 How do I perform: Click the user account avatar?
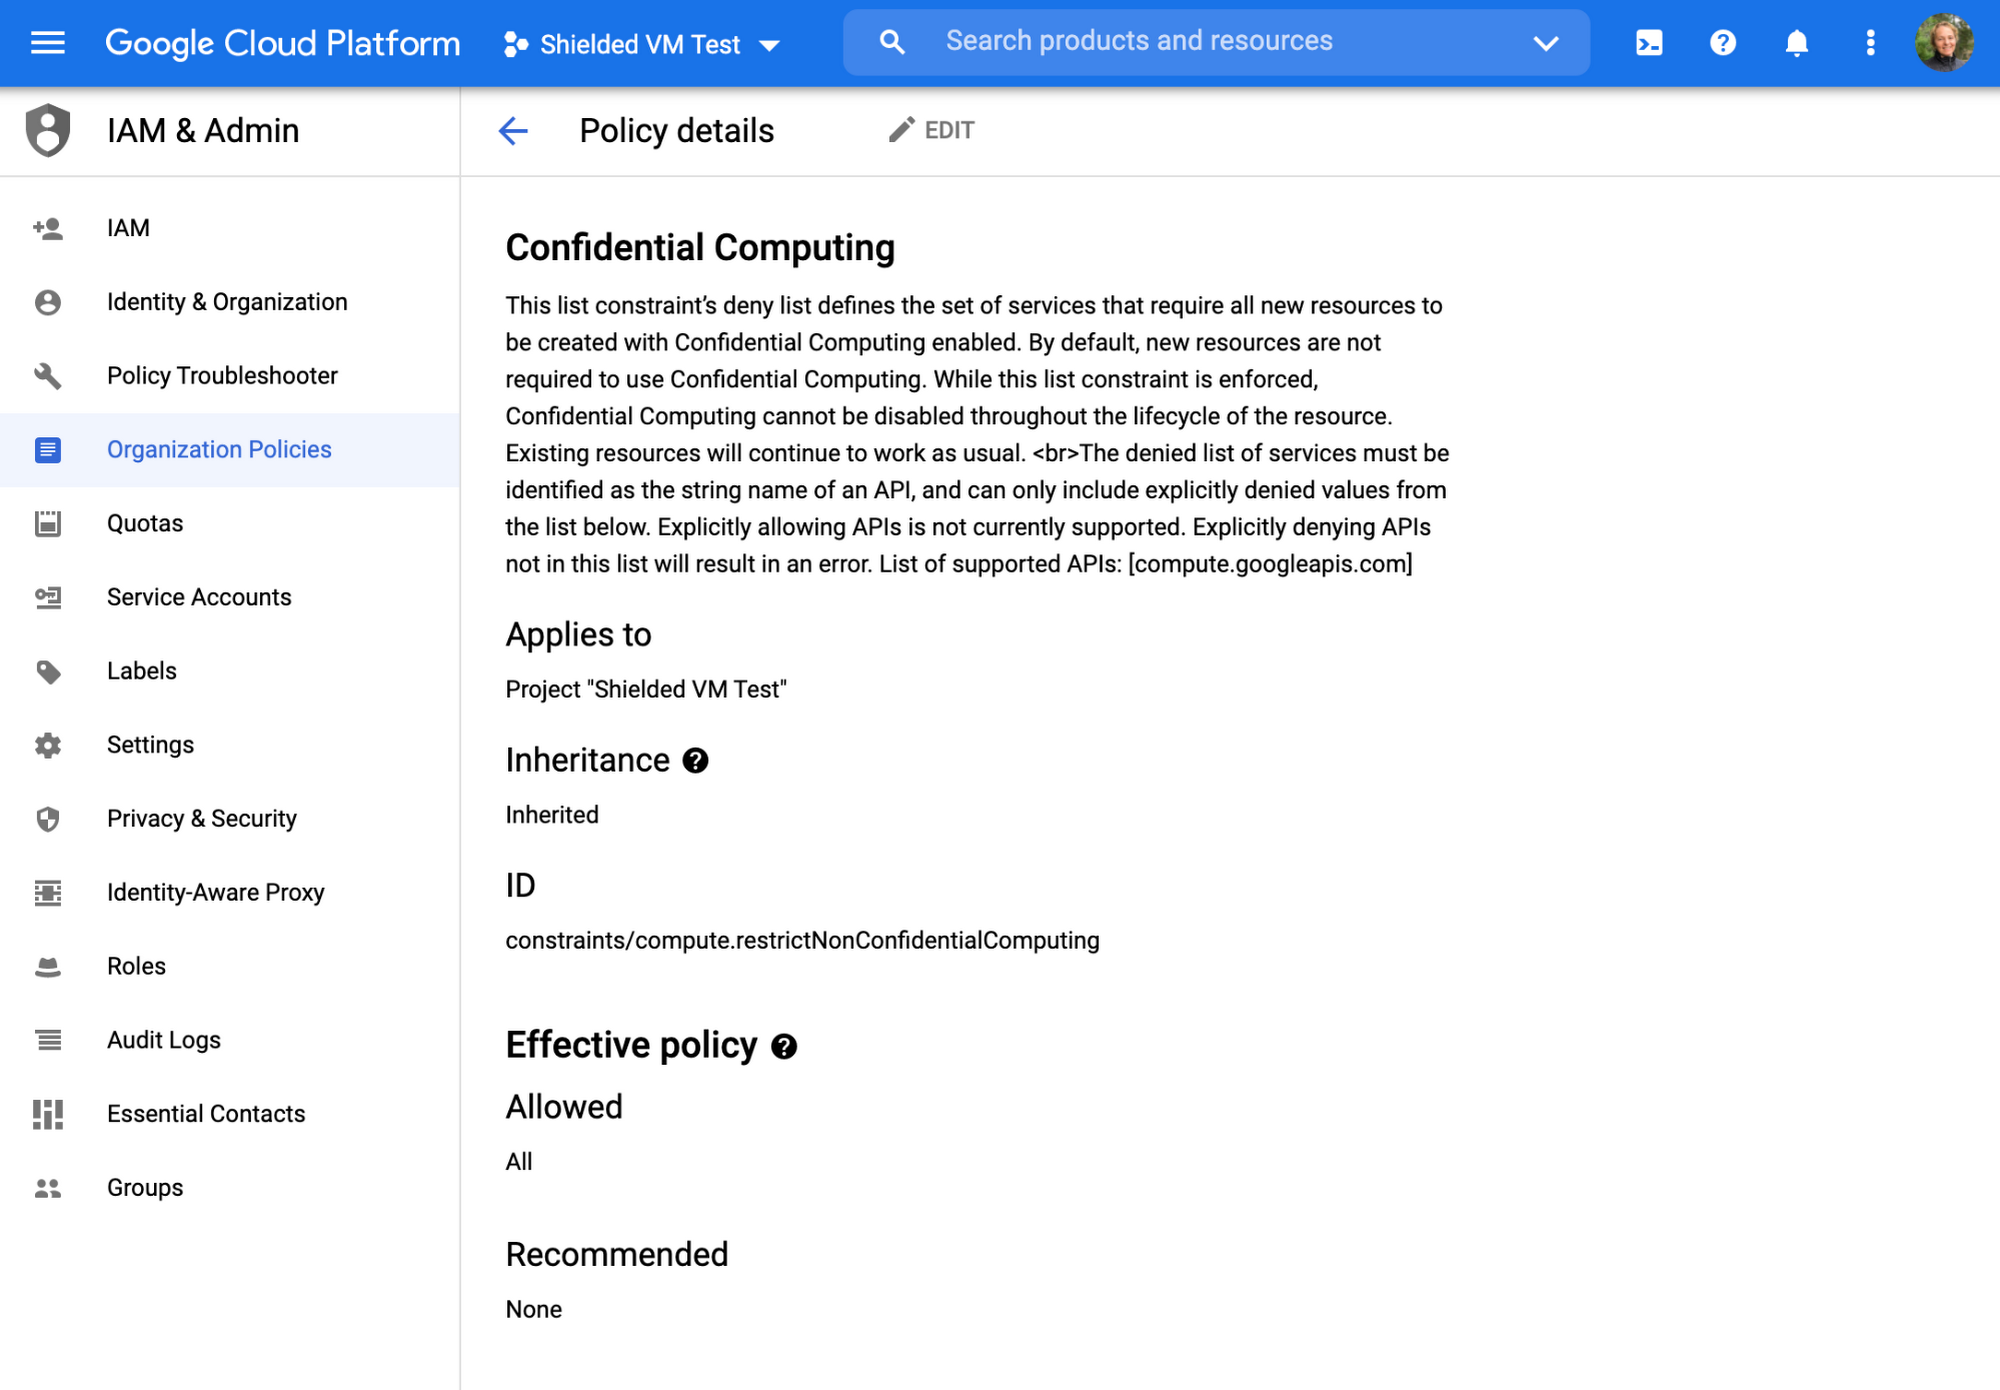pyautogui.click(x=1944, y=43)
